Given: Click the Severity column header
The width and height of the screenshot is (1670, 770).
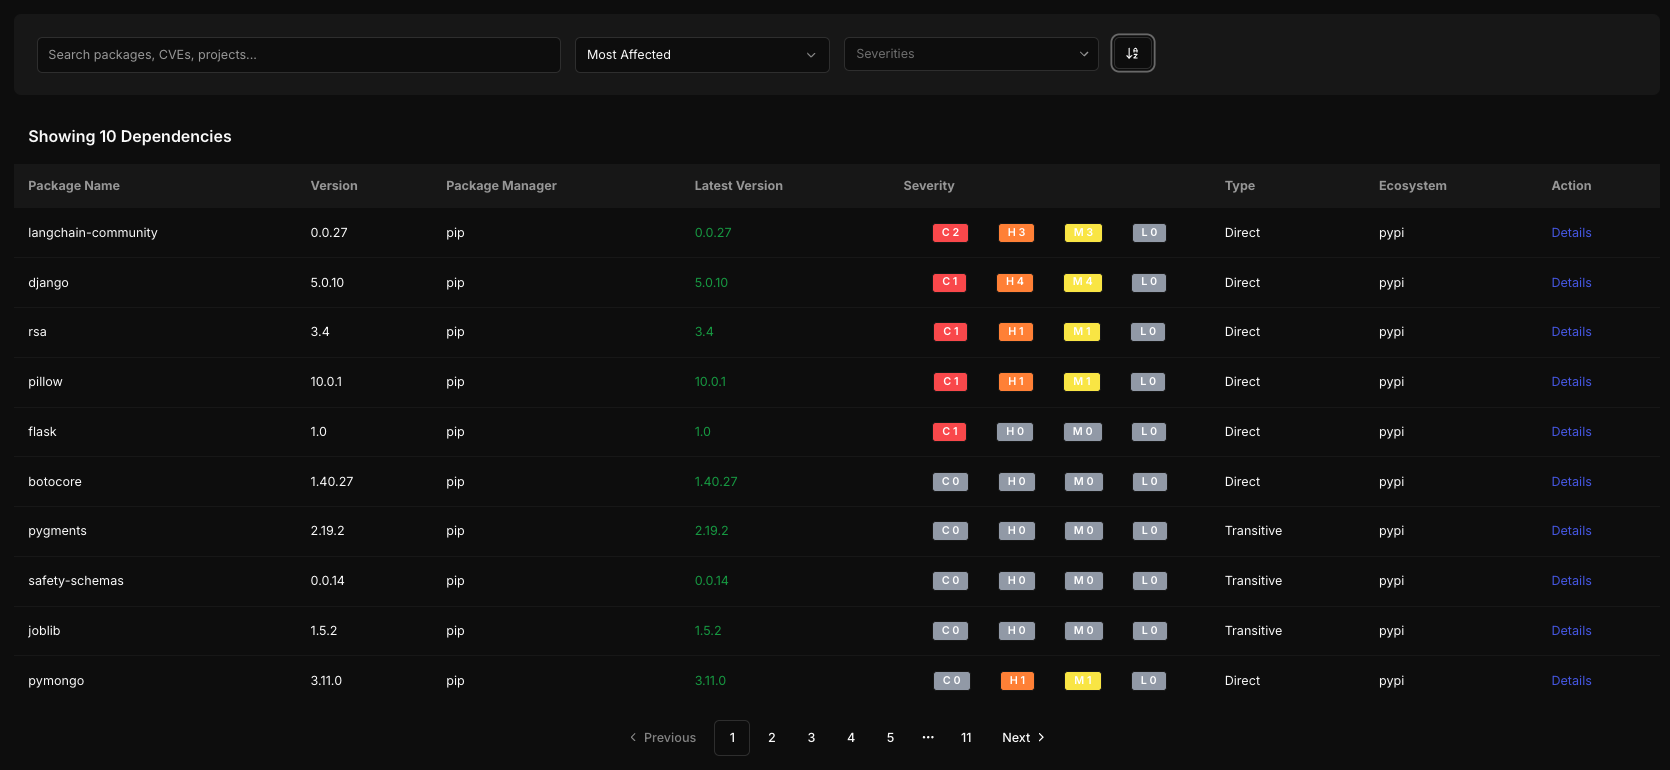Looking at the screenshot, I should click(929, 186).
